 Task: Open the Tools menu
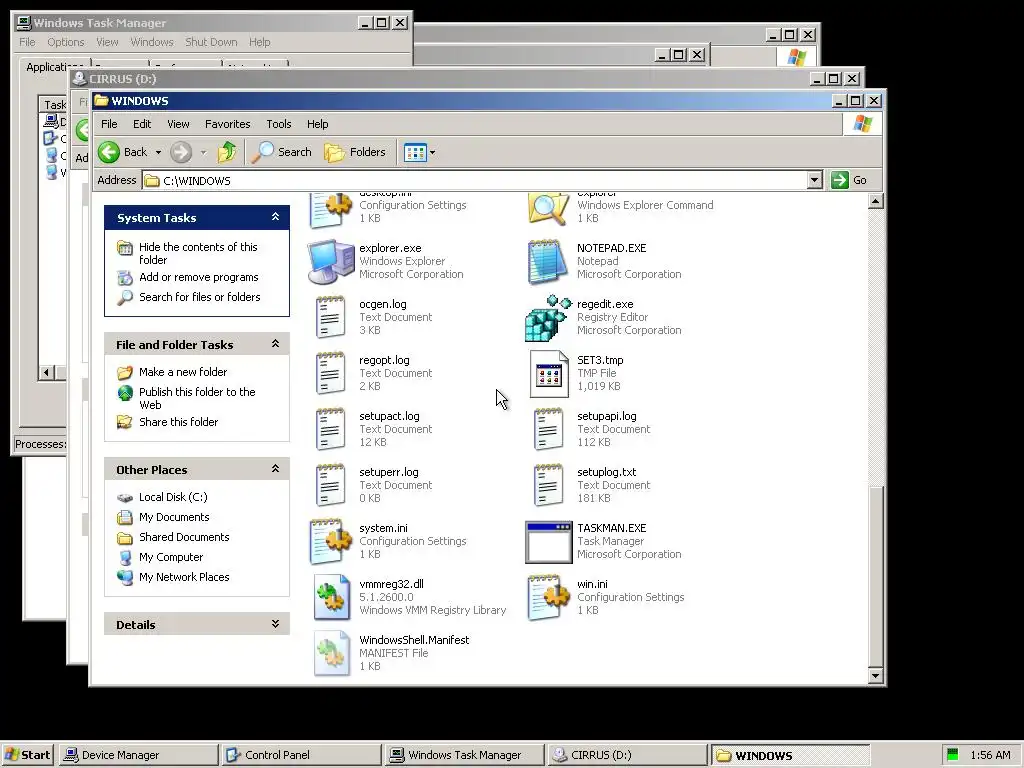pos(279,124)
